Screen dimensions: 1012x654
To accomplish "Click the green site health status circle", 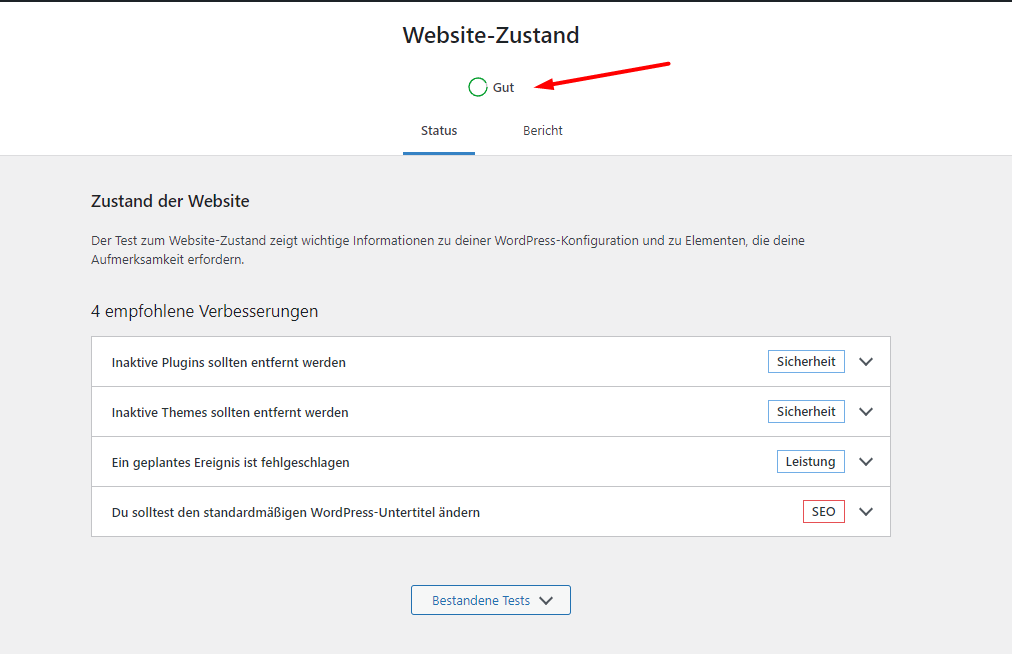I will pos(478,87).
